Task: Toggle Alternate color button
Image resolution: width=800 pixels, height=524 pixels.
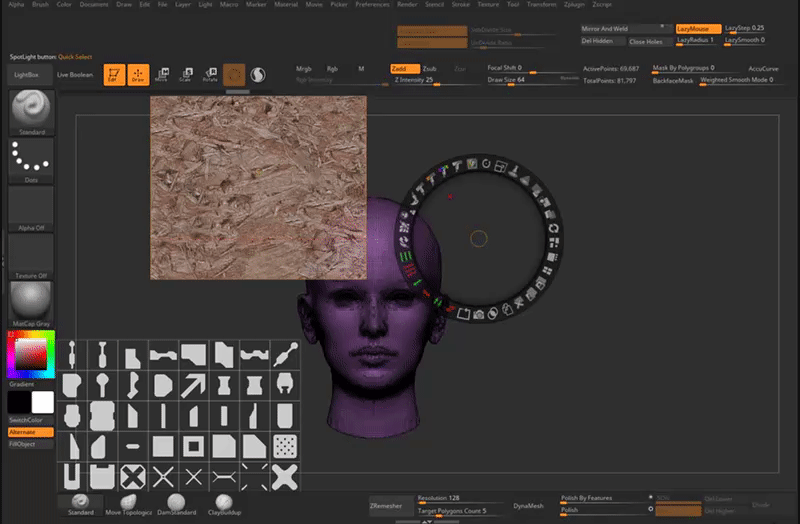Action: pyautogui.click(x=31, y=432)
